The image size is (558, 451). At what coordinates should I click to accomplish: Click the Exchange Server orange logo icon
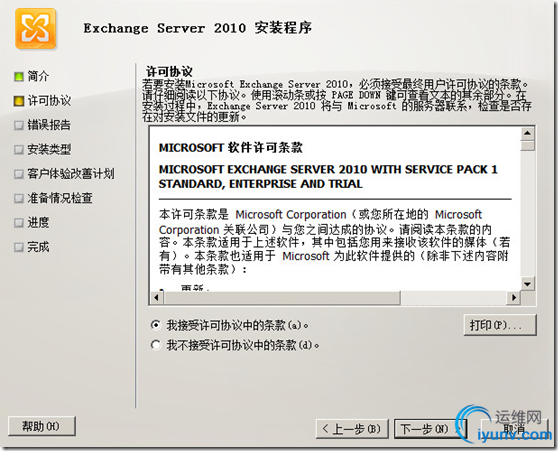pos(36,29)
